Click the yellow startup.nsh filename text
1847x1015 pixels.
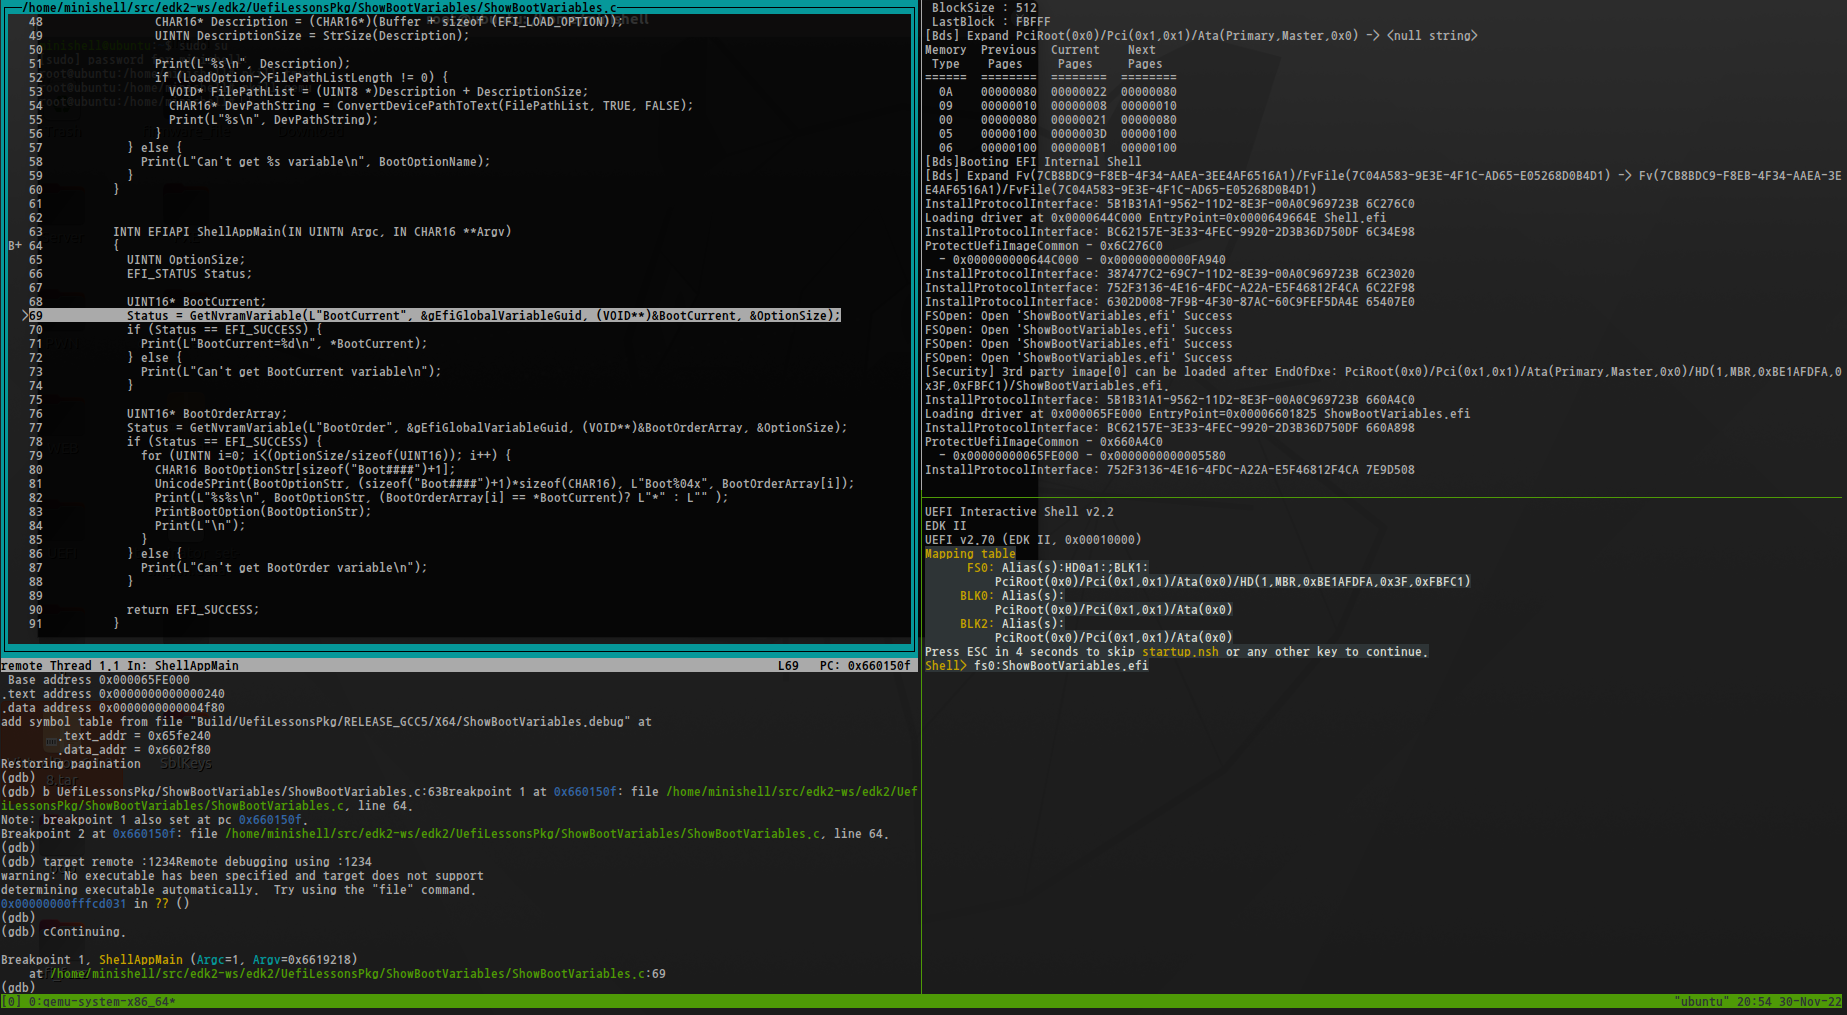(1180, 651)
